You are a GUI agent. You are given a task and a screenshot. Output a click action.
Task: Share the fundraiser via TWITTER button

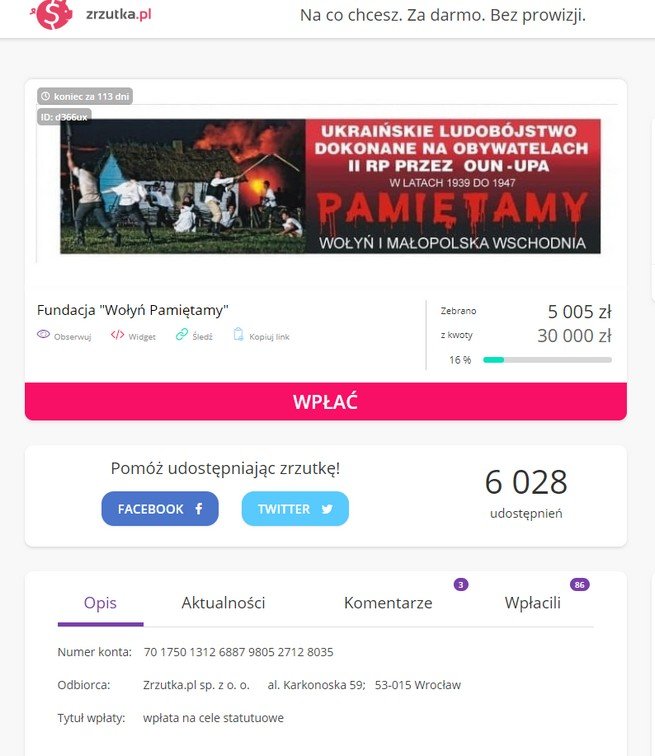coord(295,509)
